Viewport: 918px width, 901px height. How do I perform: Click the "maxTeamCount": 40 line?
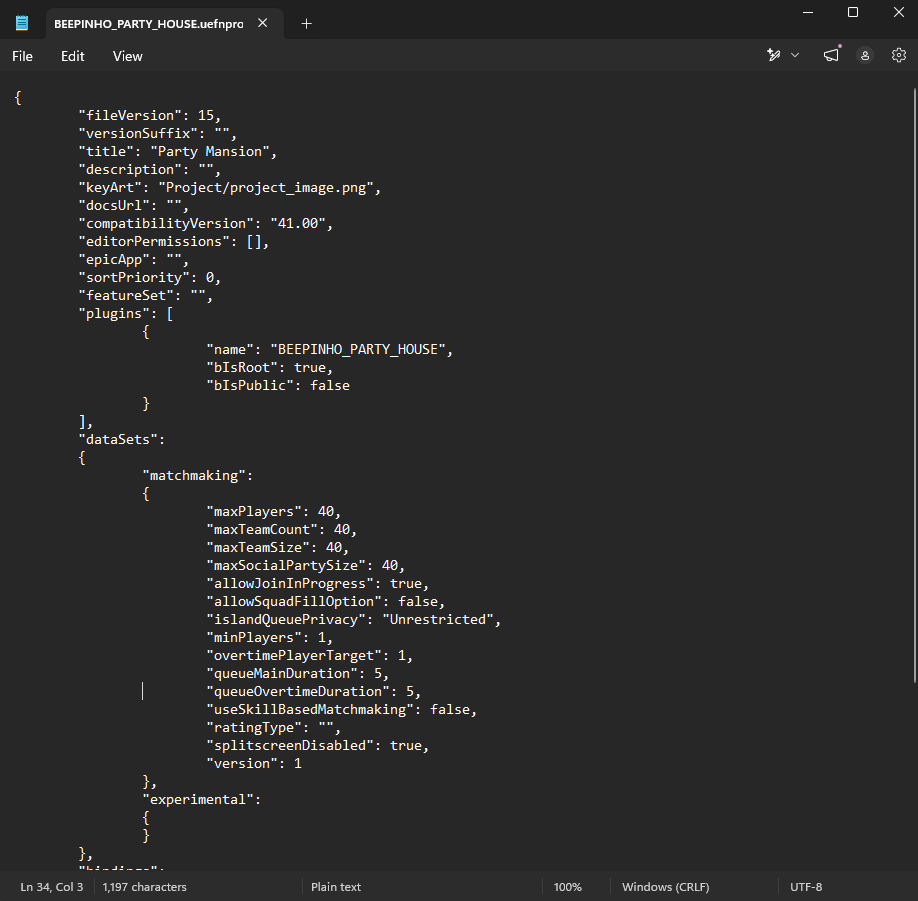(282, 530)
